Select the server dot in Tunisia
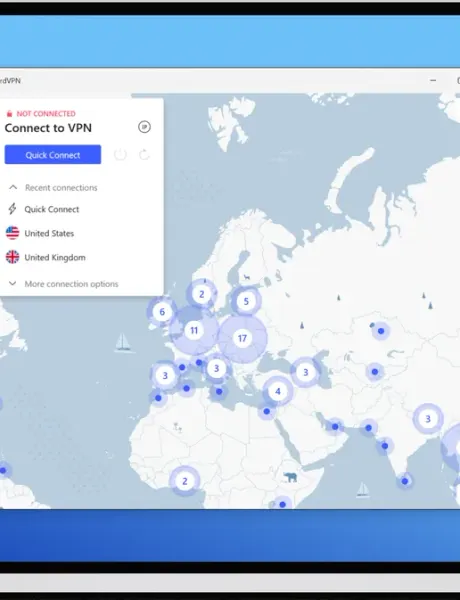Image resolution: width=460 pixels, height=600 pixels. click(x=219, y=391)
